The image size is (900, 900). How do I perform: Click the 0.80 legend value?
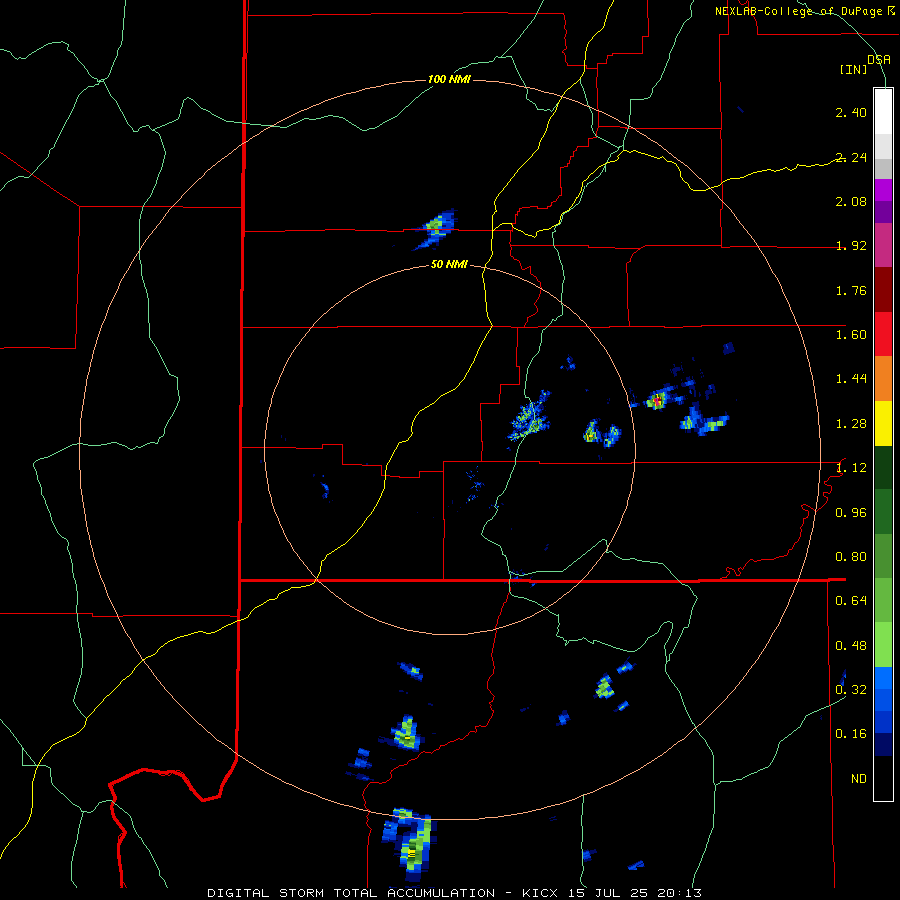click(851, 557)
